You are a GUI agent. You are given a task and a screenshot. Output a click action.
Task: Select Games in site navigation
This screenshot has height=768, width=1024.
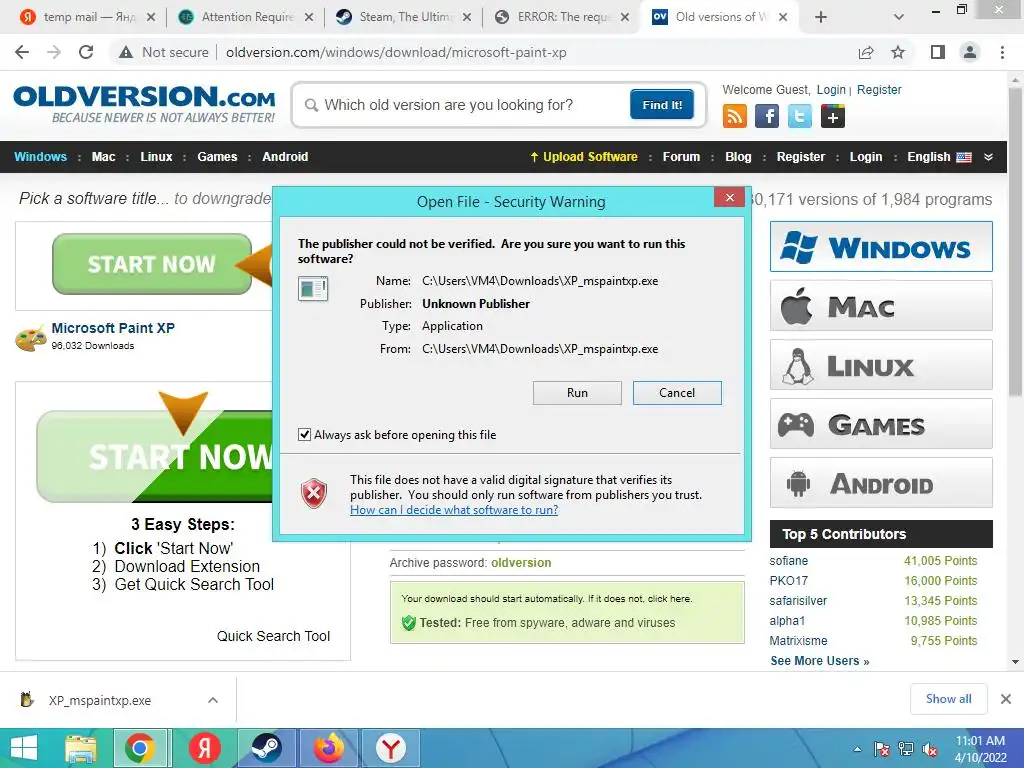(x=217, y=157)
